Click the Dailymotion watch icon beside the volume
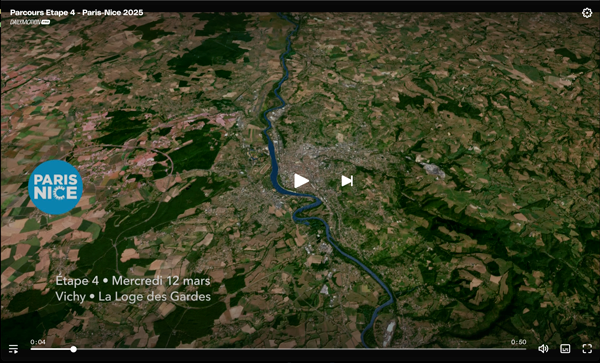Viewport: 600px width, 363px height. pyautogui.click(x=565, y=348)
